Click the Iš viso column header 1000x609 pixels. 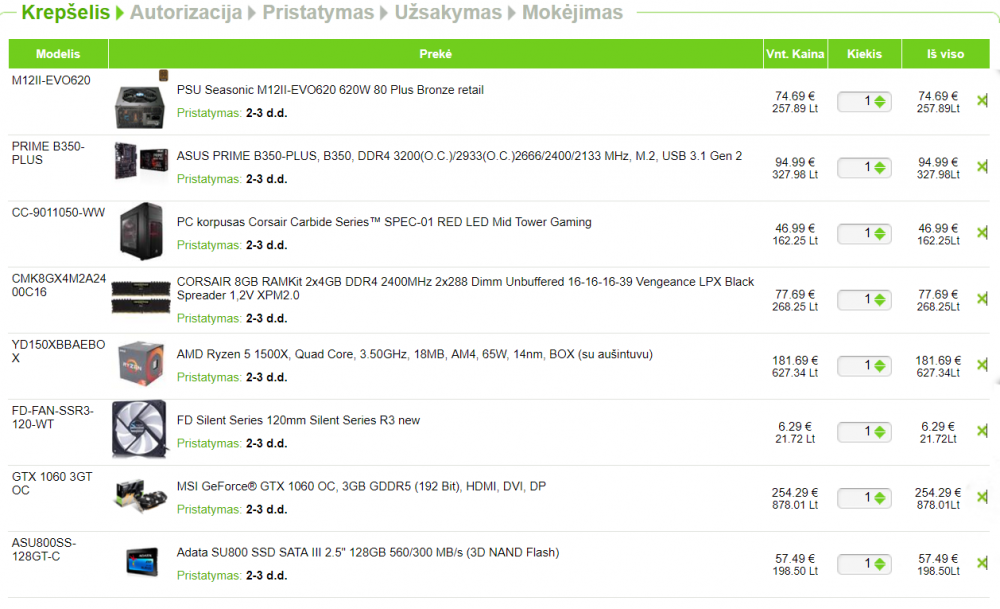click(x=945, y=54)
